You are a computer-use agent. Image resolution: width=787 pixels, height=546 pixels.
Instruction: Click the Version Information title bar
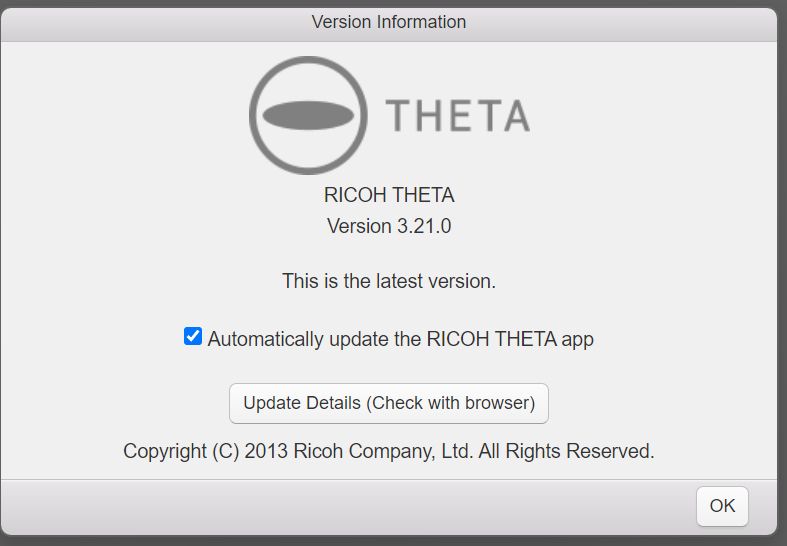[x=389, y=22]
